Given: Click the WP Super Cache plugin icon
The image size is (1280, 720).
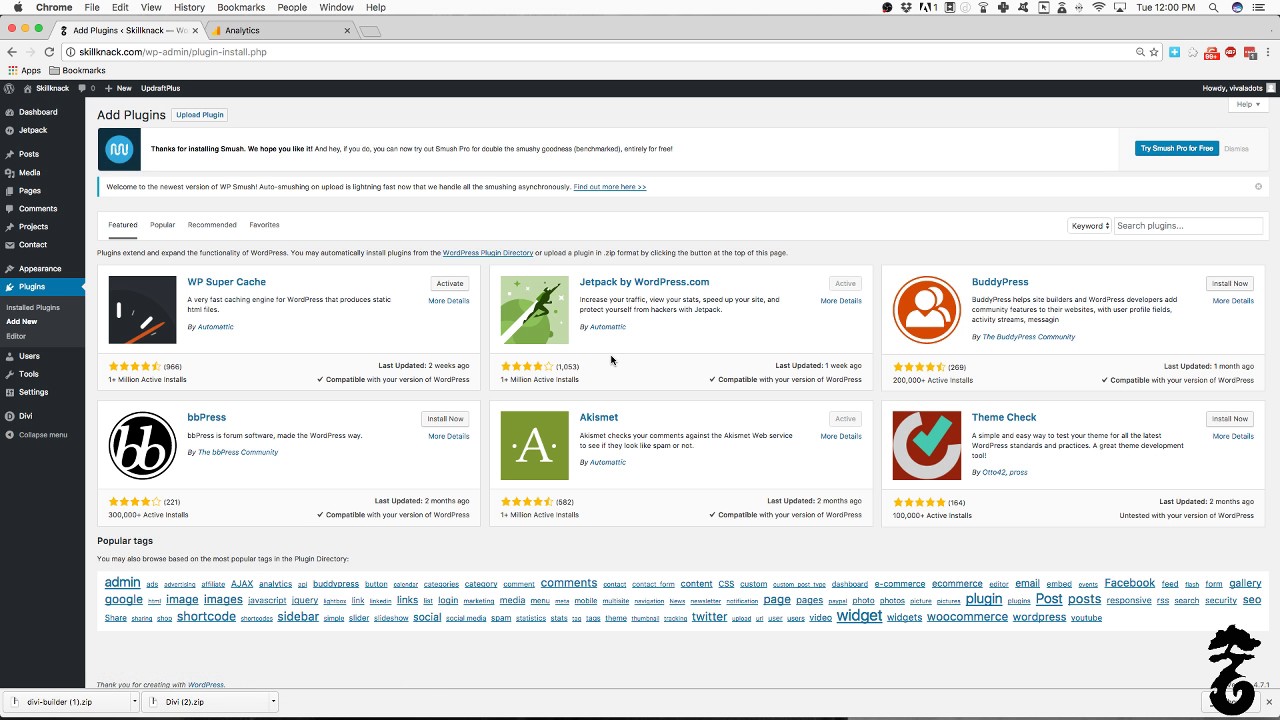Looking at the screenshot, I should (142, 310).
